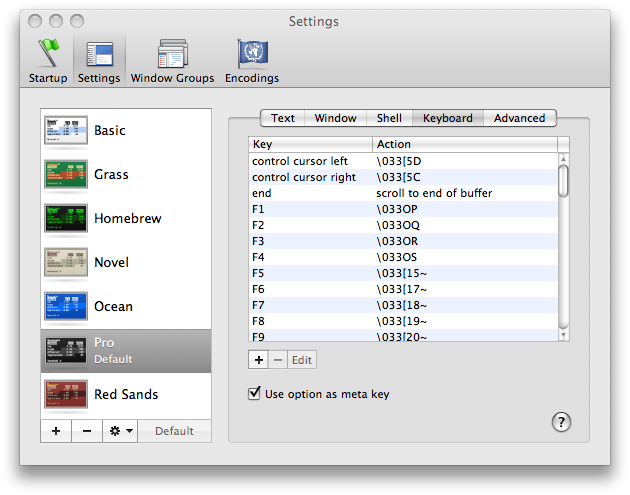Select the Pro default profile
This screenshot has height=495, width=630.
pos(126,351)
